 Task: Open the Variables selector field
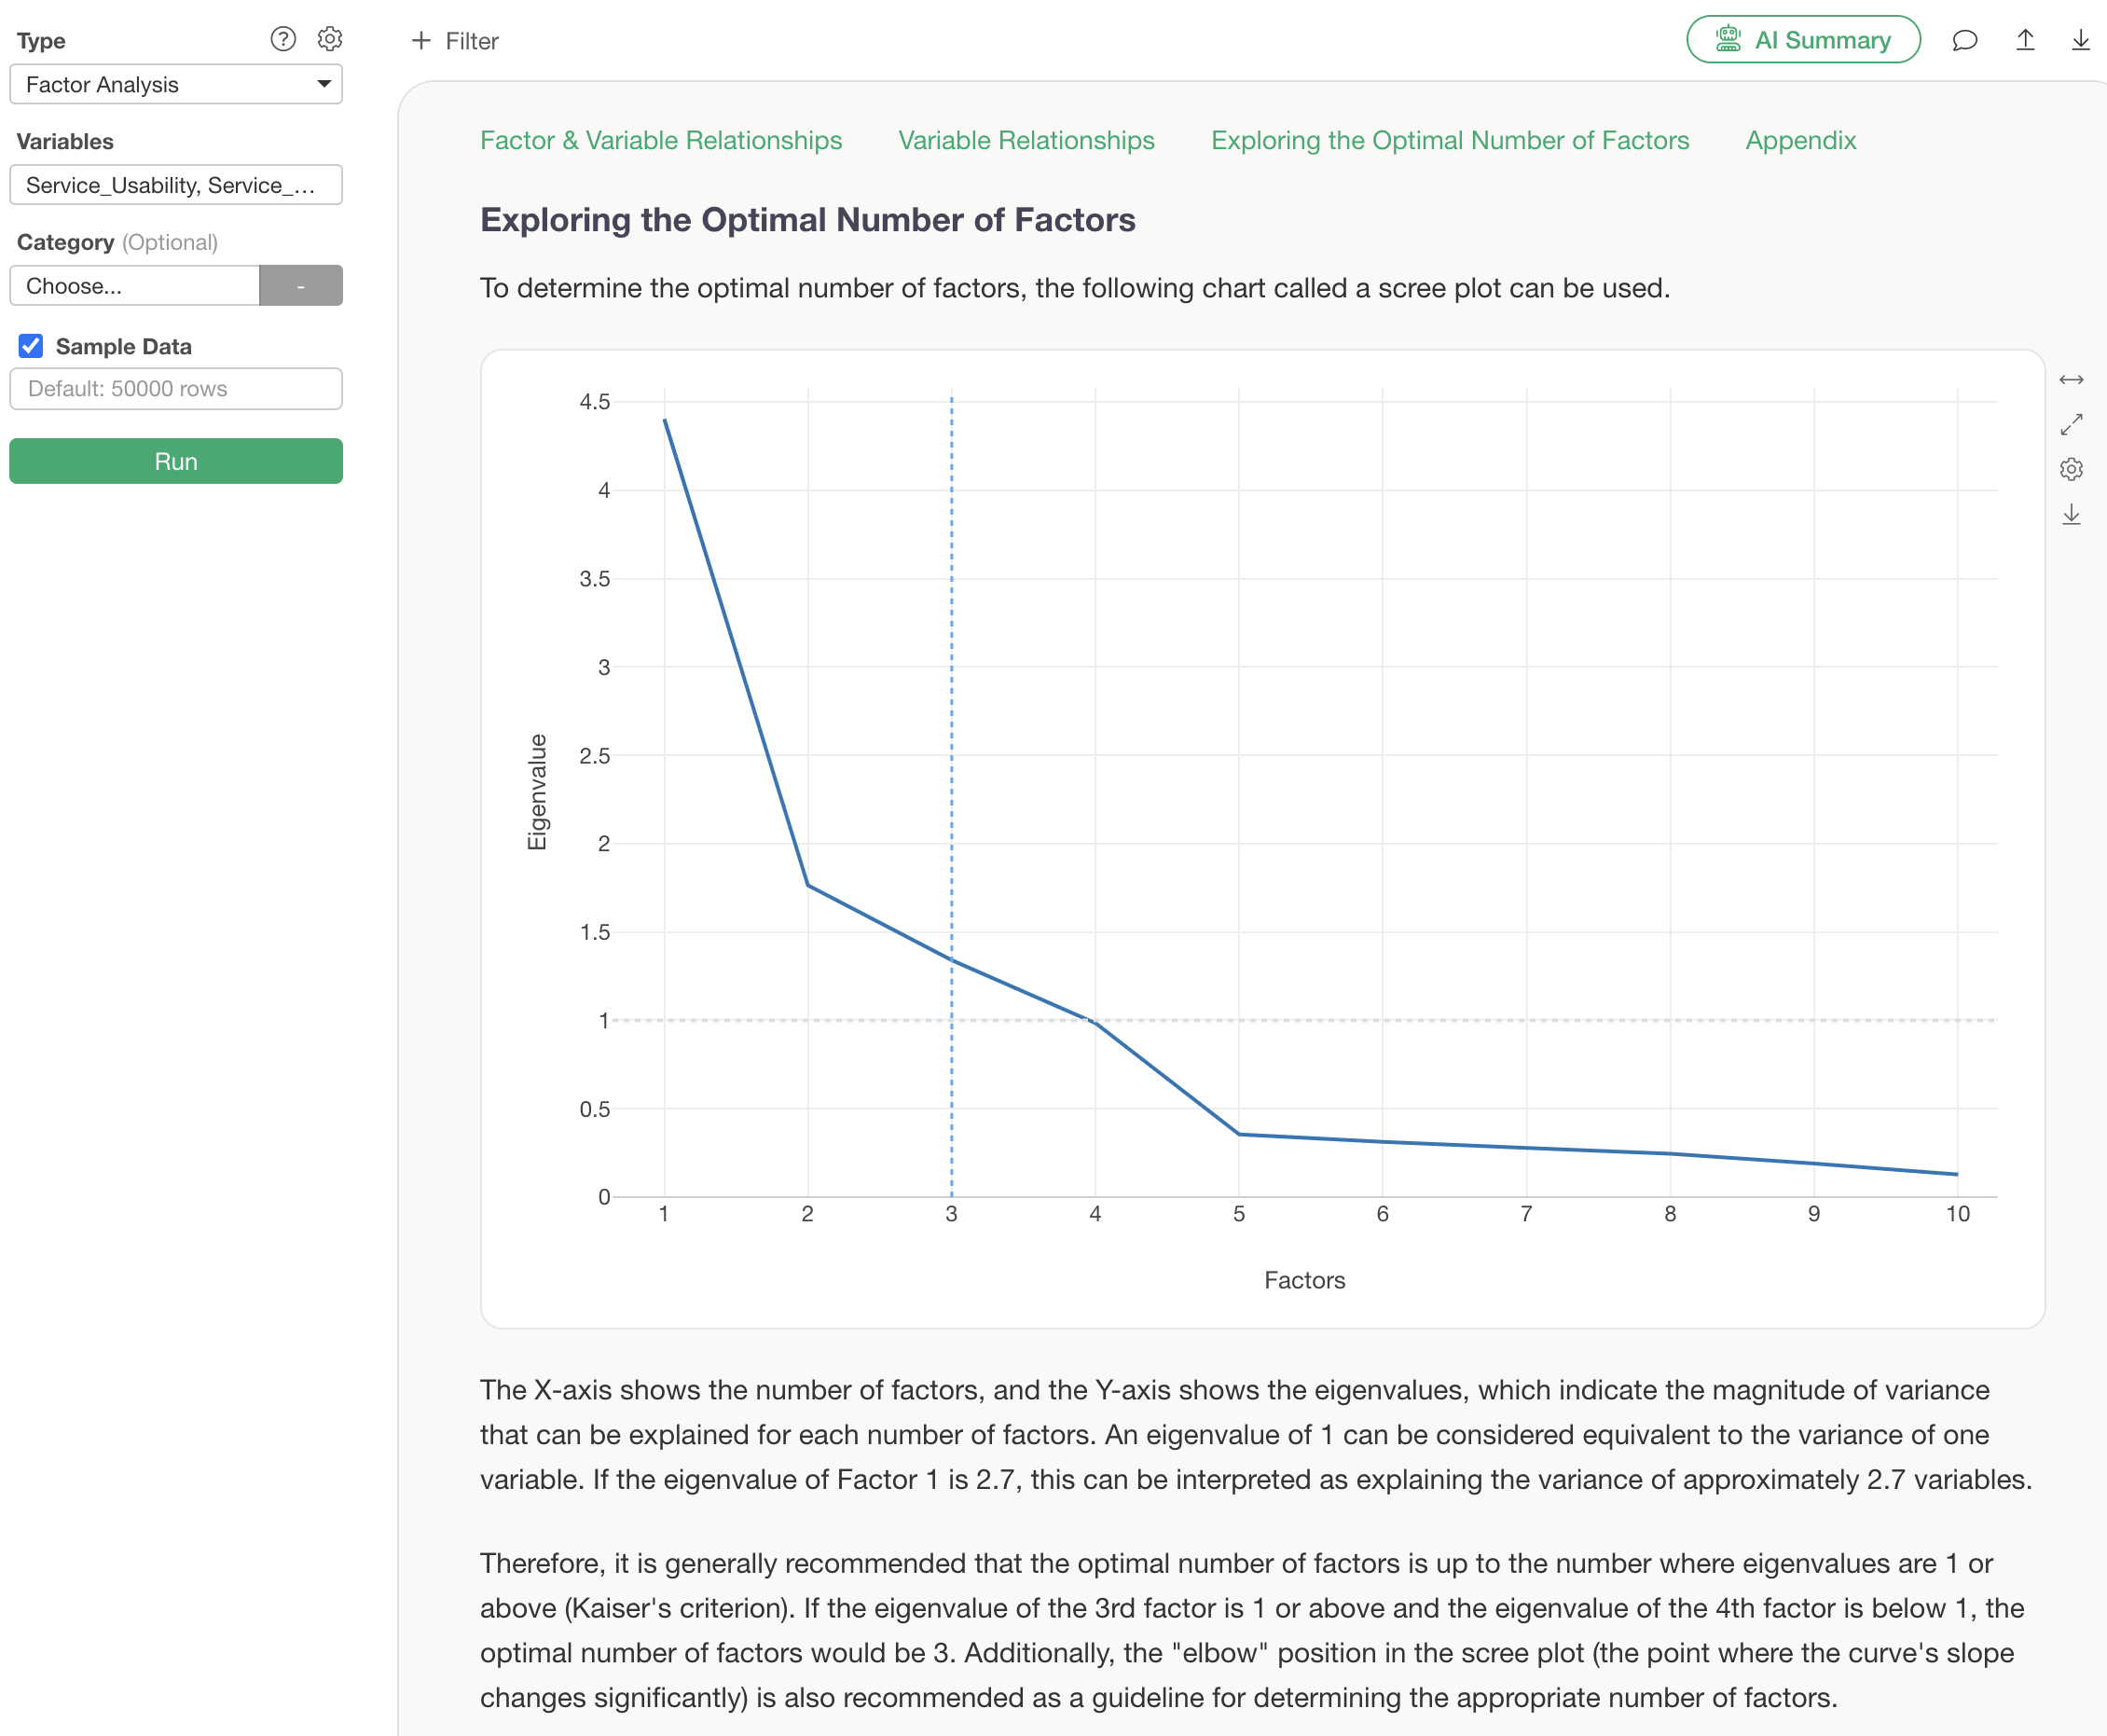tap(176, 185)
